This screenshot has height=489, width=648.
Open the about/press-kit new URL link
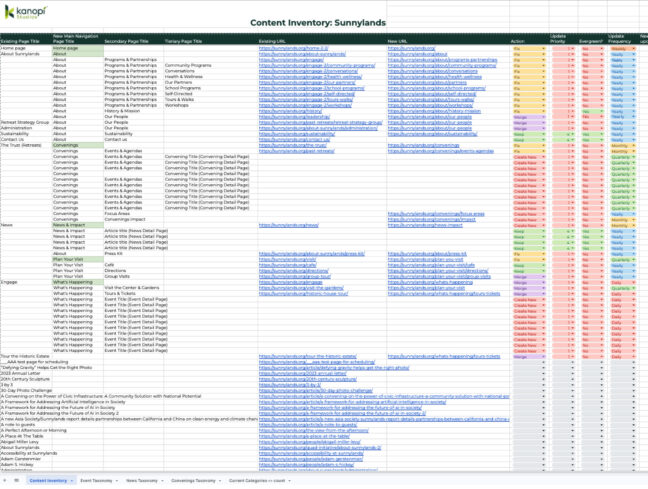[x=427, y=254]
